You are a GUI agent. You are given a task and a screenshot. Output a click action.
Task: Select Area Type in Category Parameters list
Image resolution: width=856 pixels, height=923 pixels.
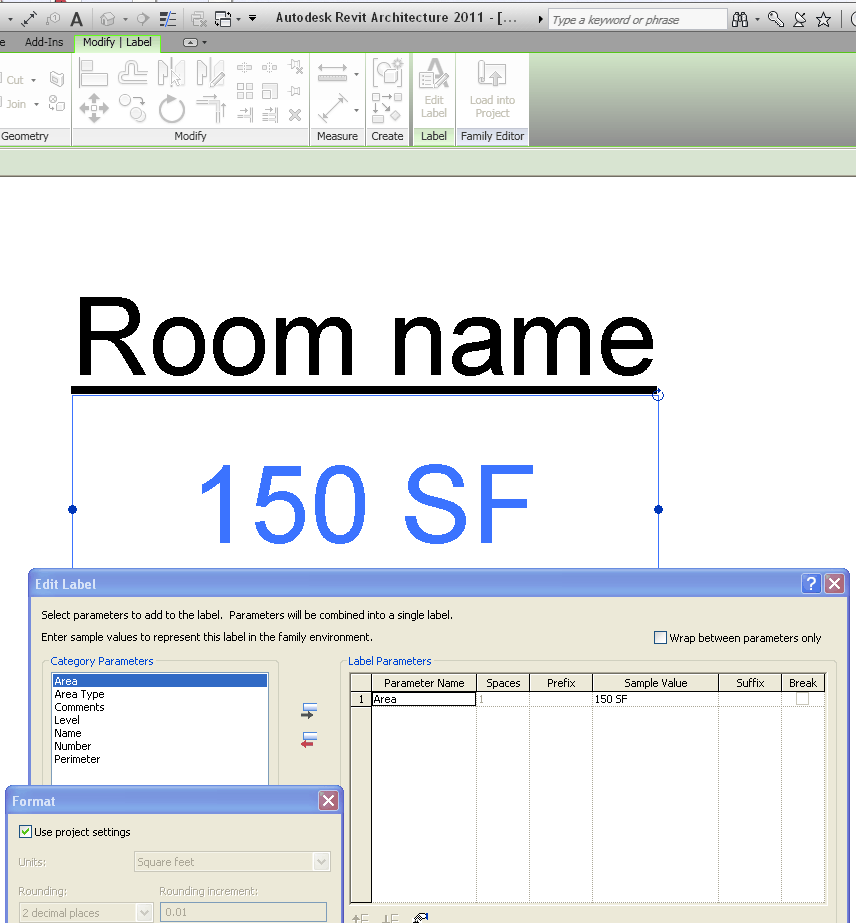160,694
